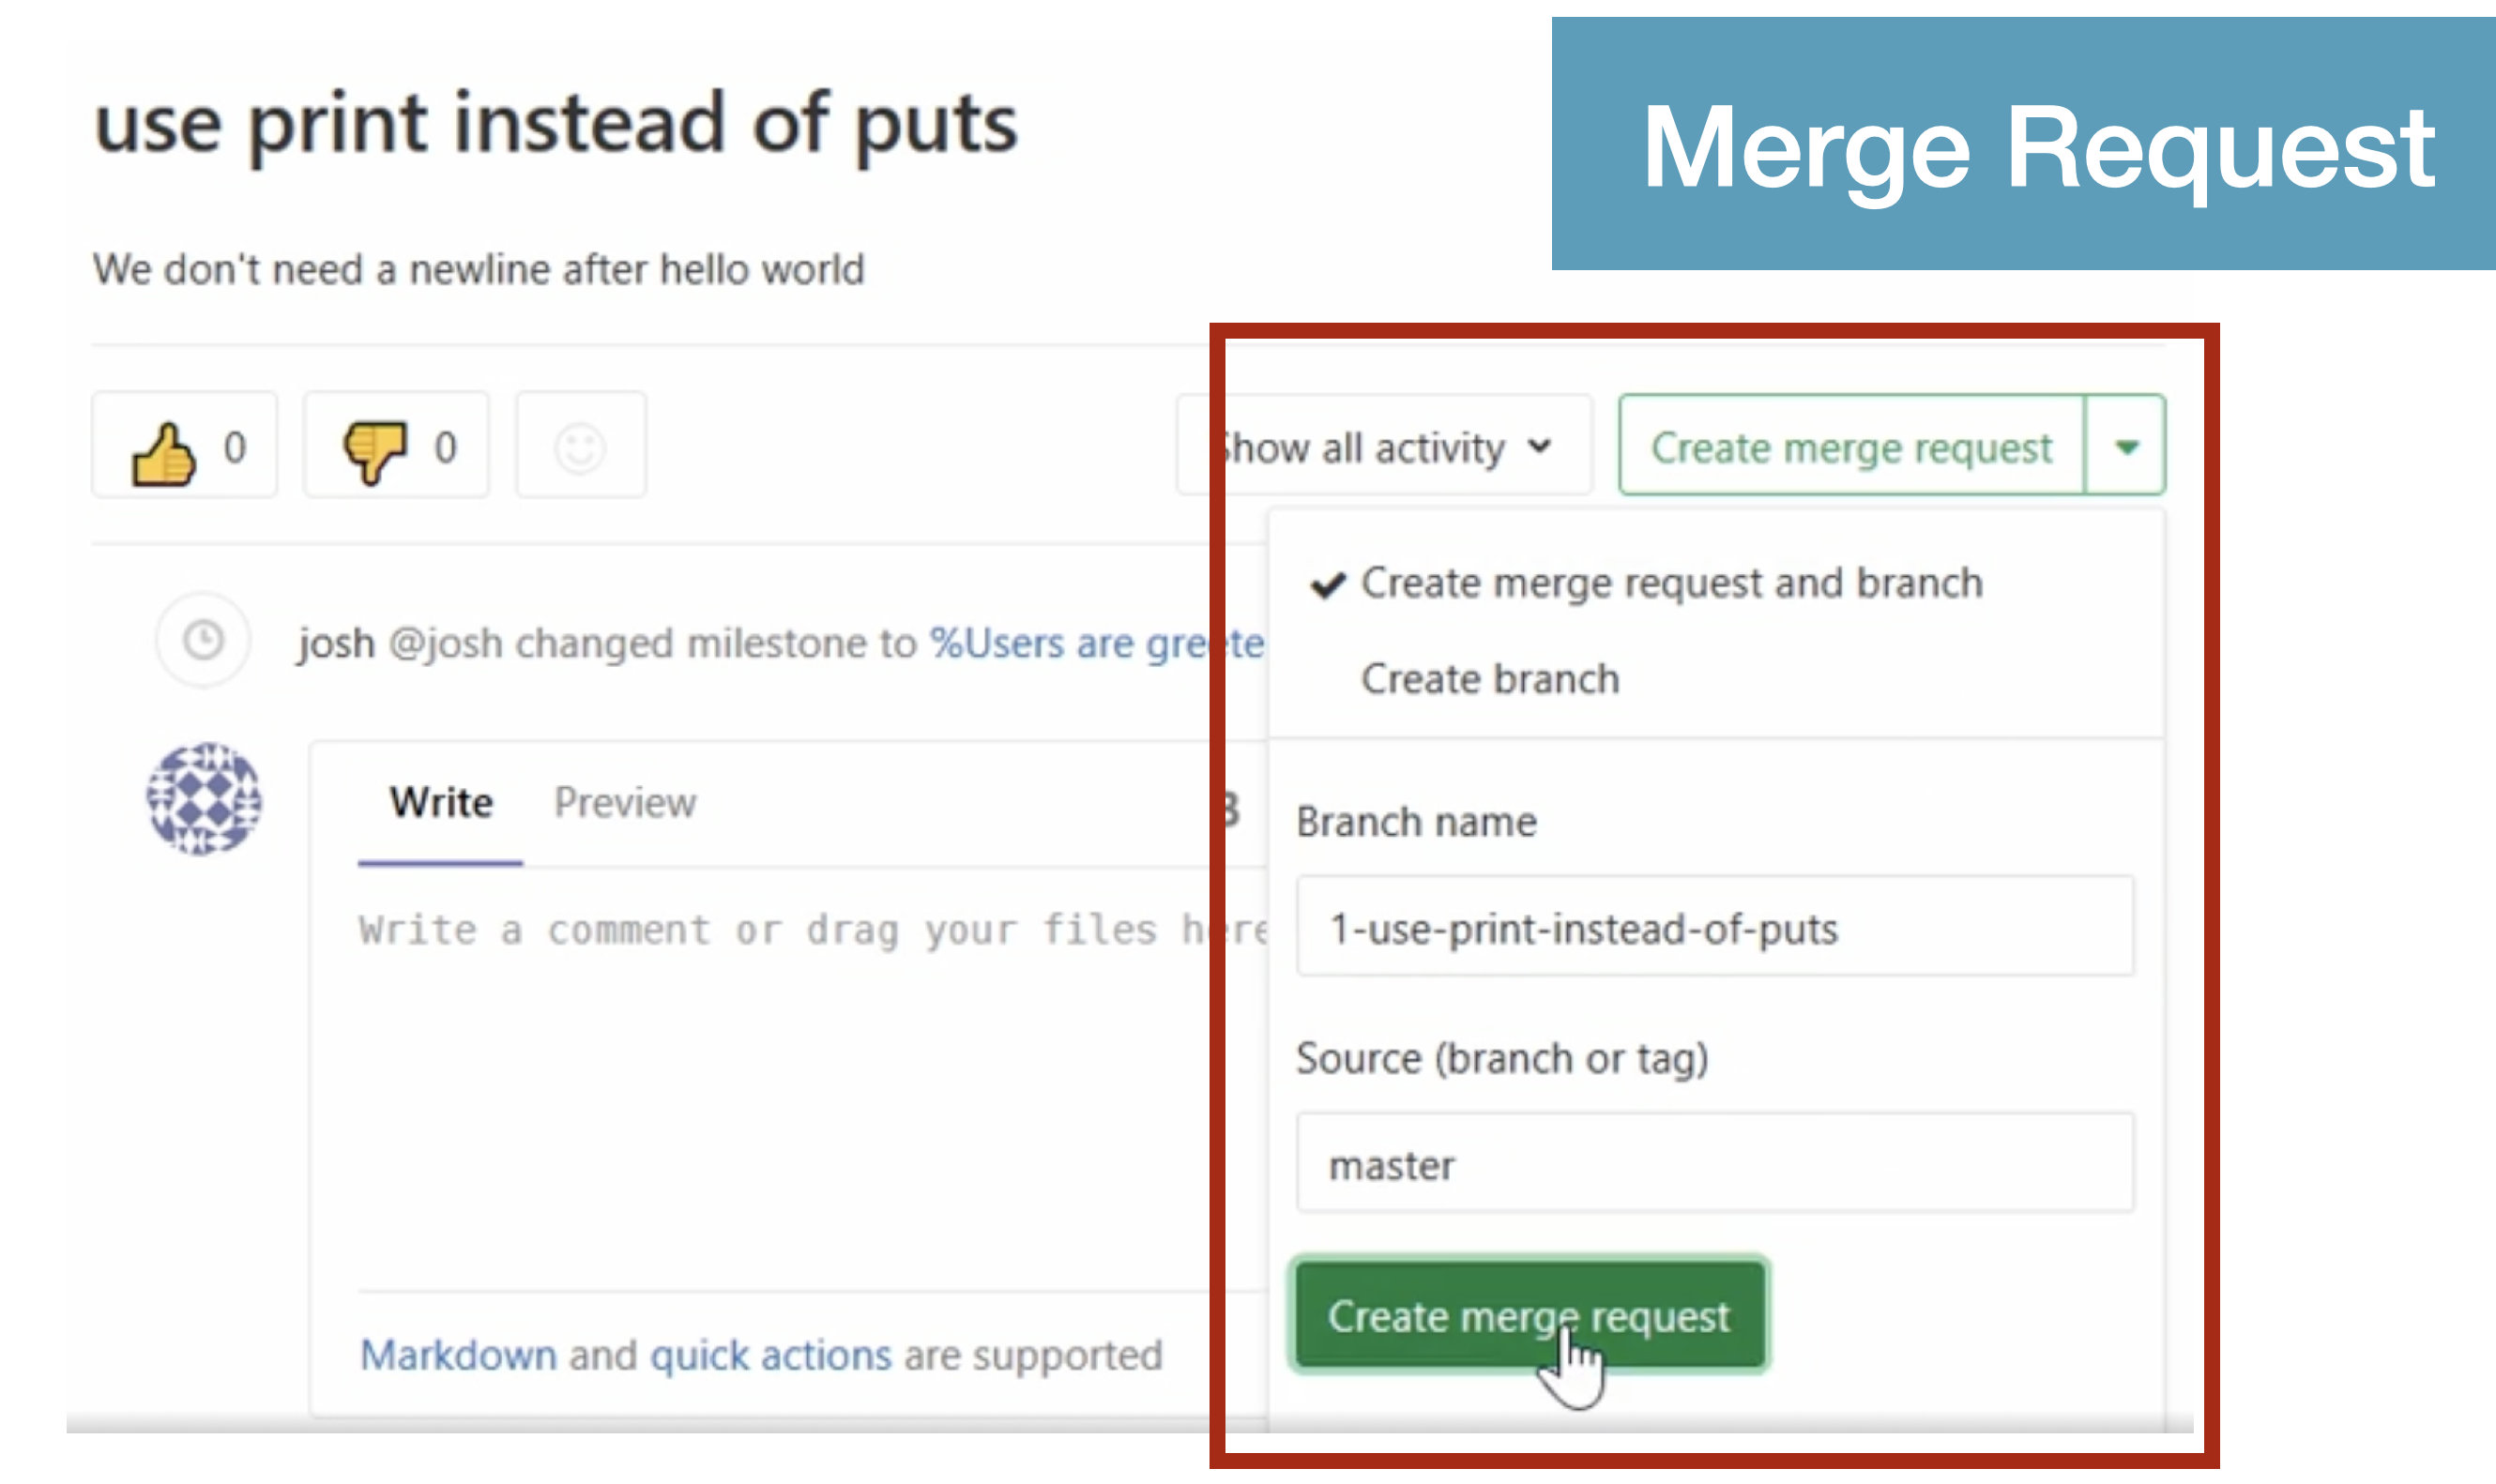The image size is (2496, 1484).
Task: Select the Create branch option
Action: click(x=1490, y=679)
